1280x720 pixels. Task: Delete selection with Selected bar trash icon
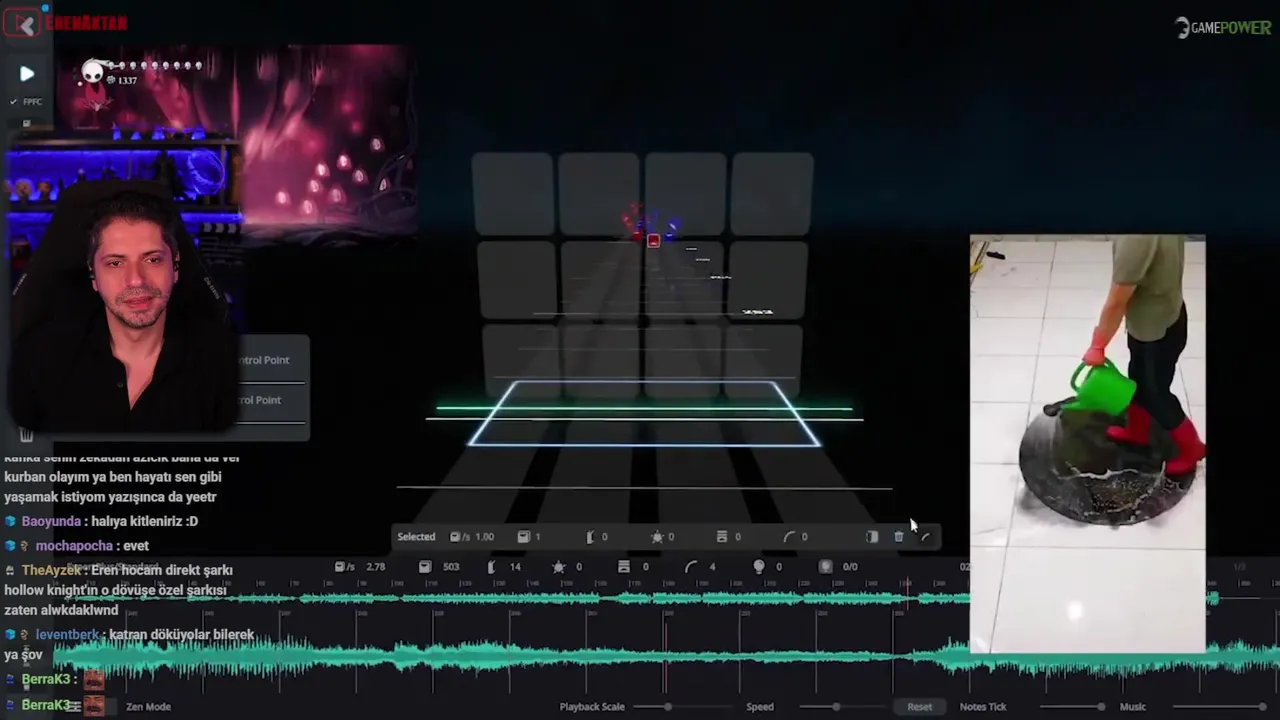click(x=898, y=537)
